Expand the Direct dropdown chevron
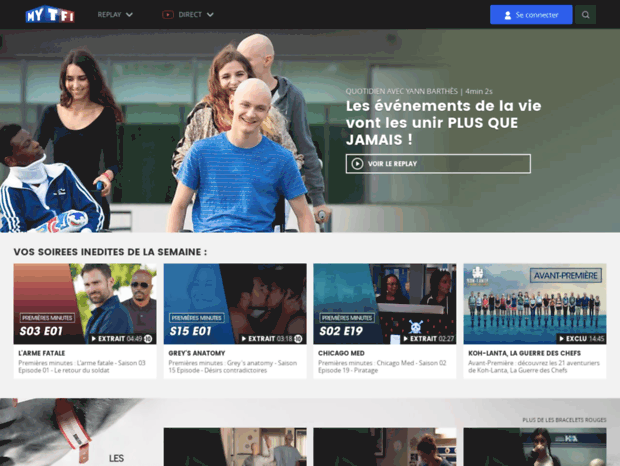 (x=210, y=15)
